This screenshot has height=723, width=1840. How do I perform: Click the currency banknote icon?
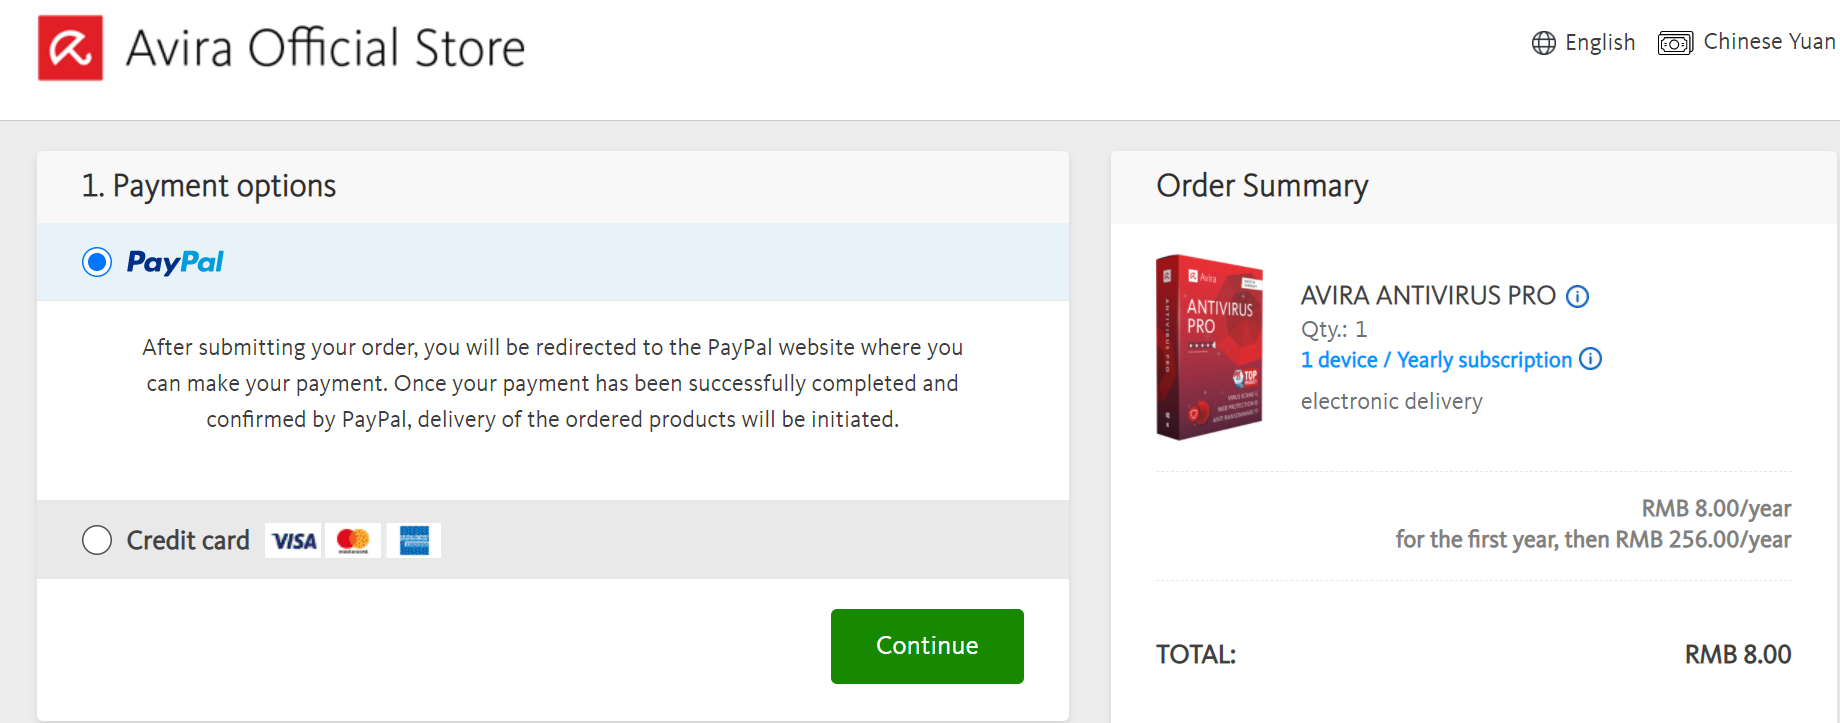pyautogui.click(x=1675, y=43)
